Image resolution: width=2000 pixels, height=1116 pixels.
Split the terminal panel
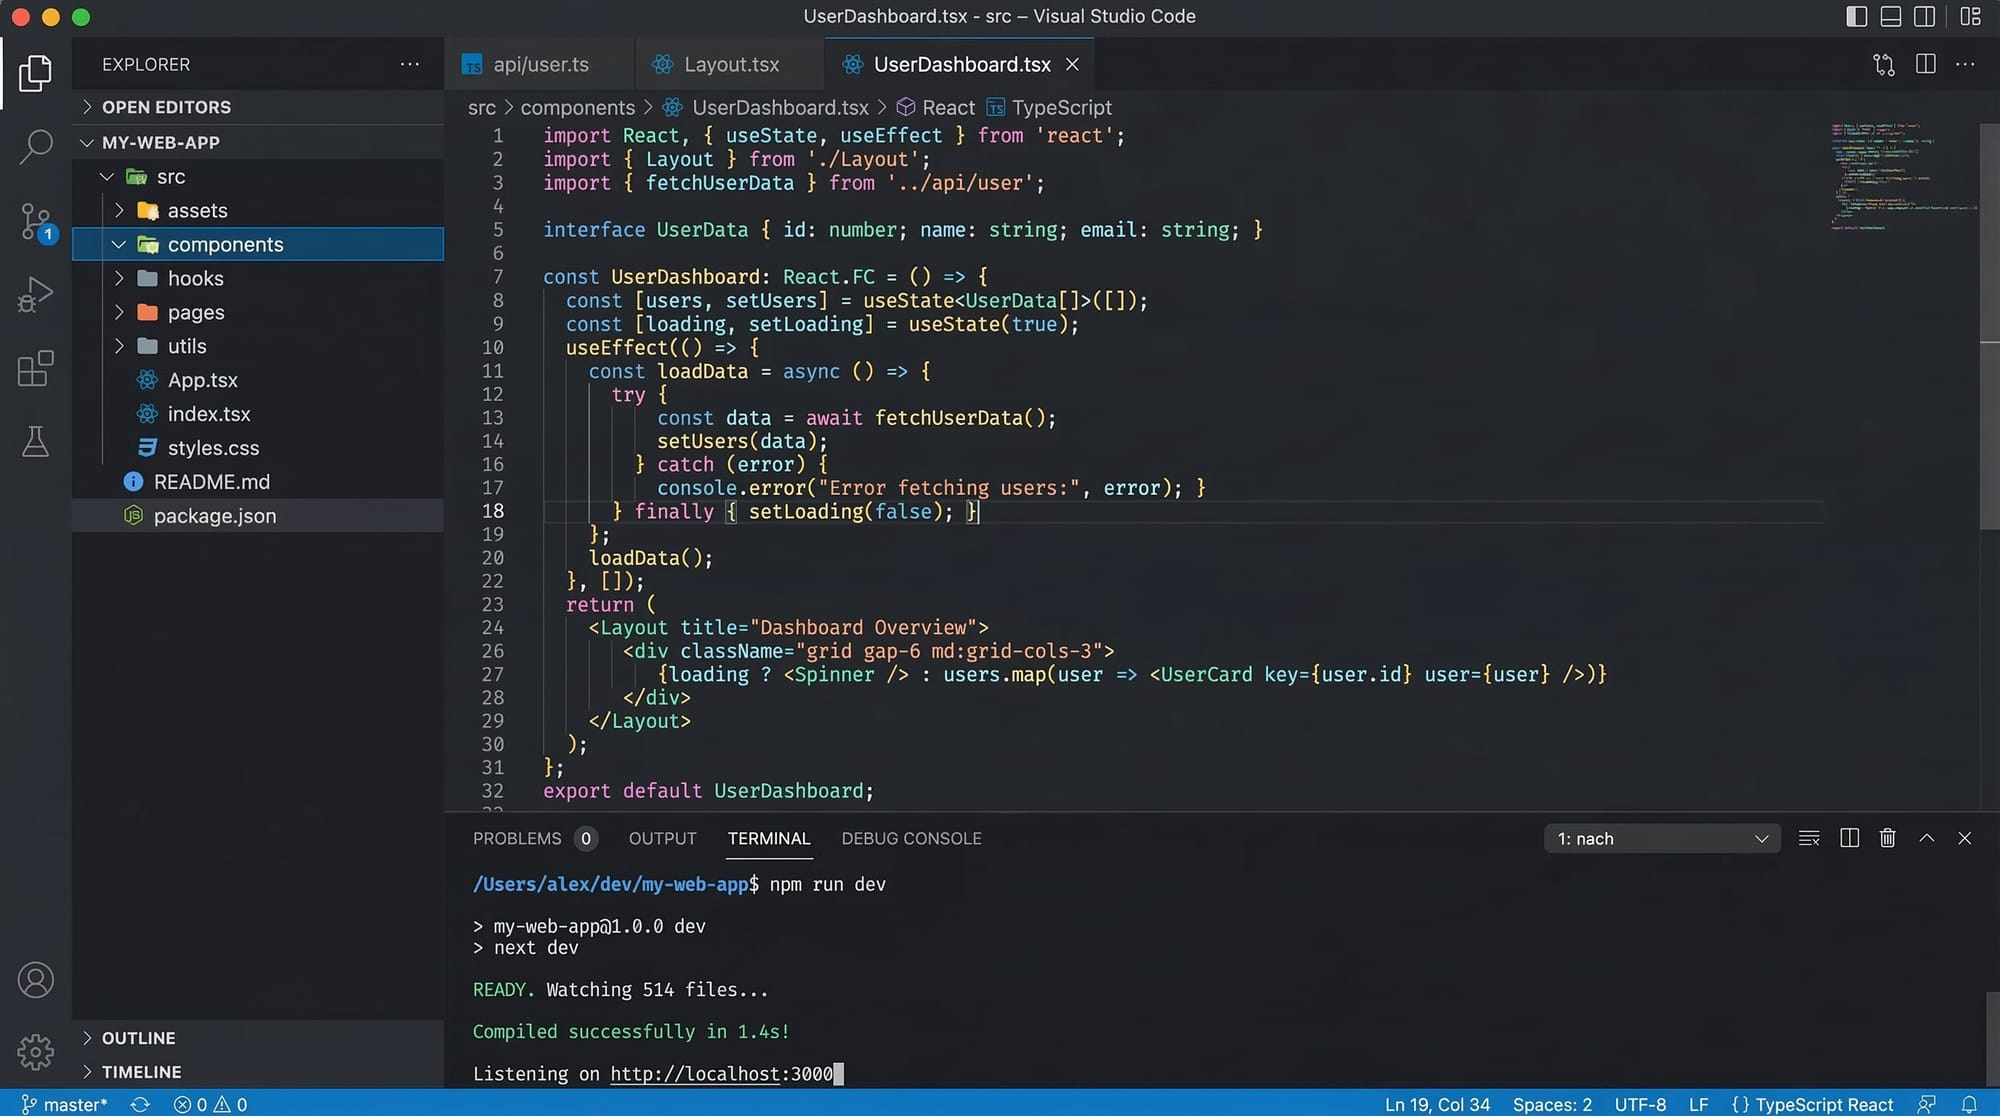coord(1849,838)
